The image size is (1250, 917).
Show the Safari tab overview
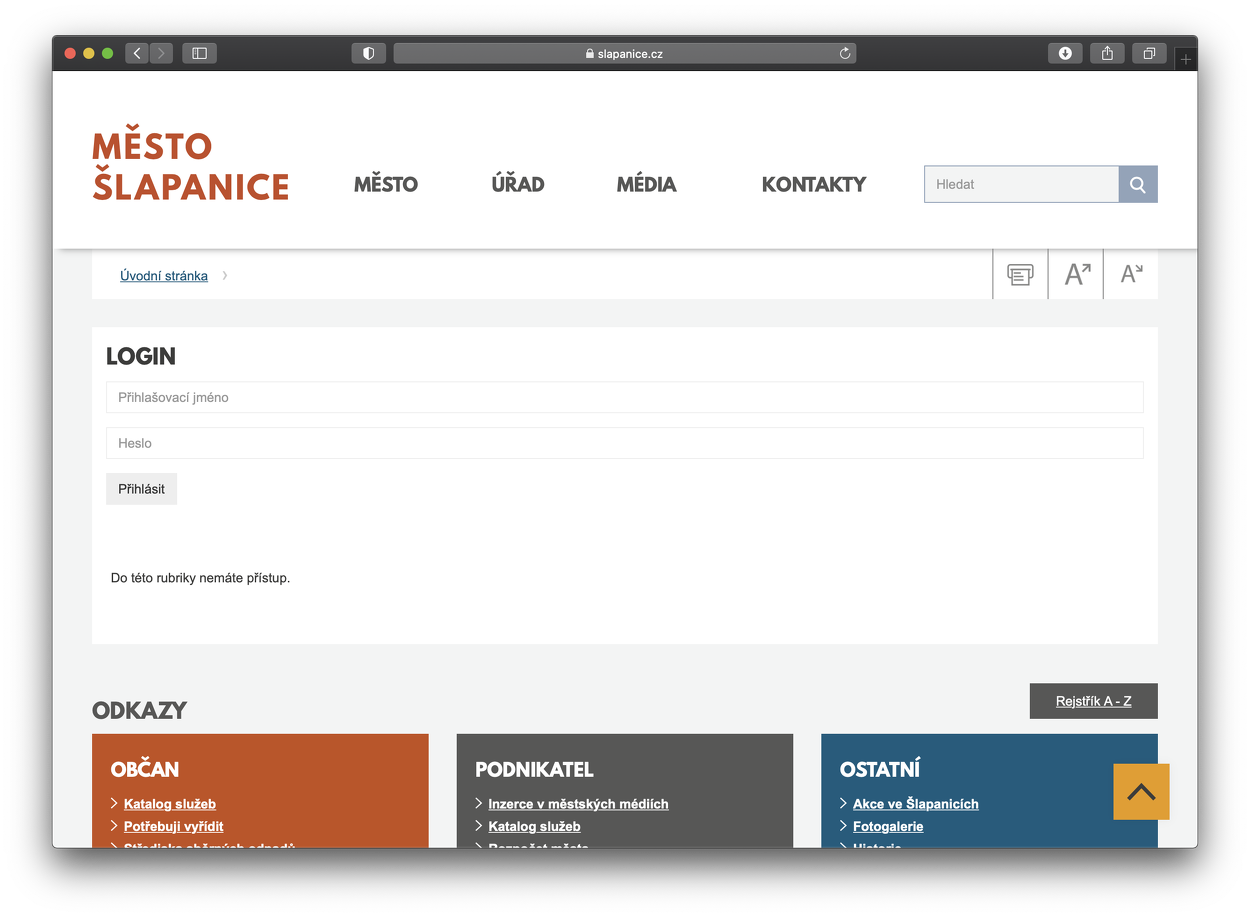click(x=1149, y=53)
